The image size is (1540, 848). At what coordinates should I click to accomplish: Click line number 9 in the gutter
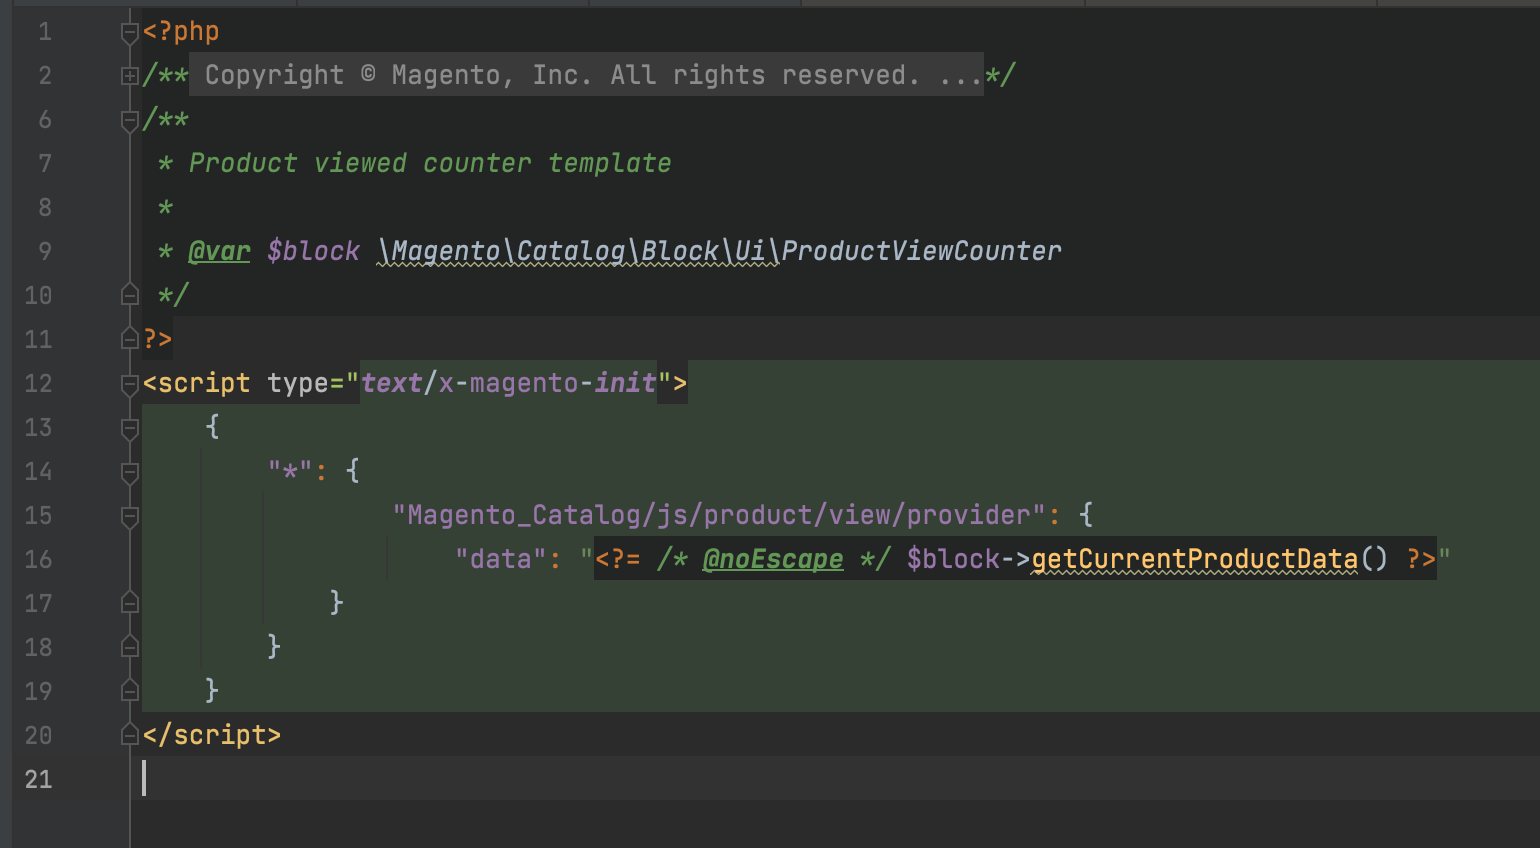click(x=44, y=251)
